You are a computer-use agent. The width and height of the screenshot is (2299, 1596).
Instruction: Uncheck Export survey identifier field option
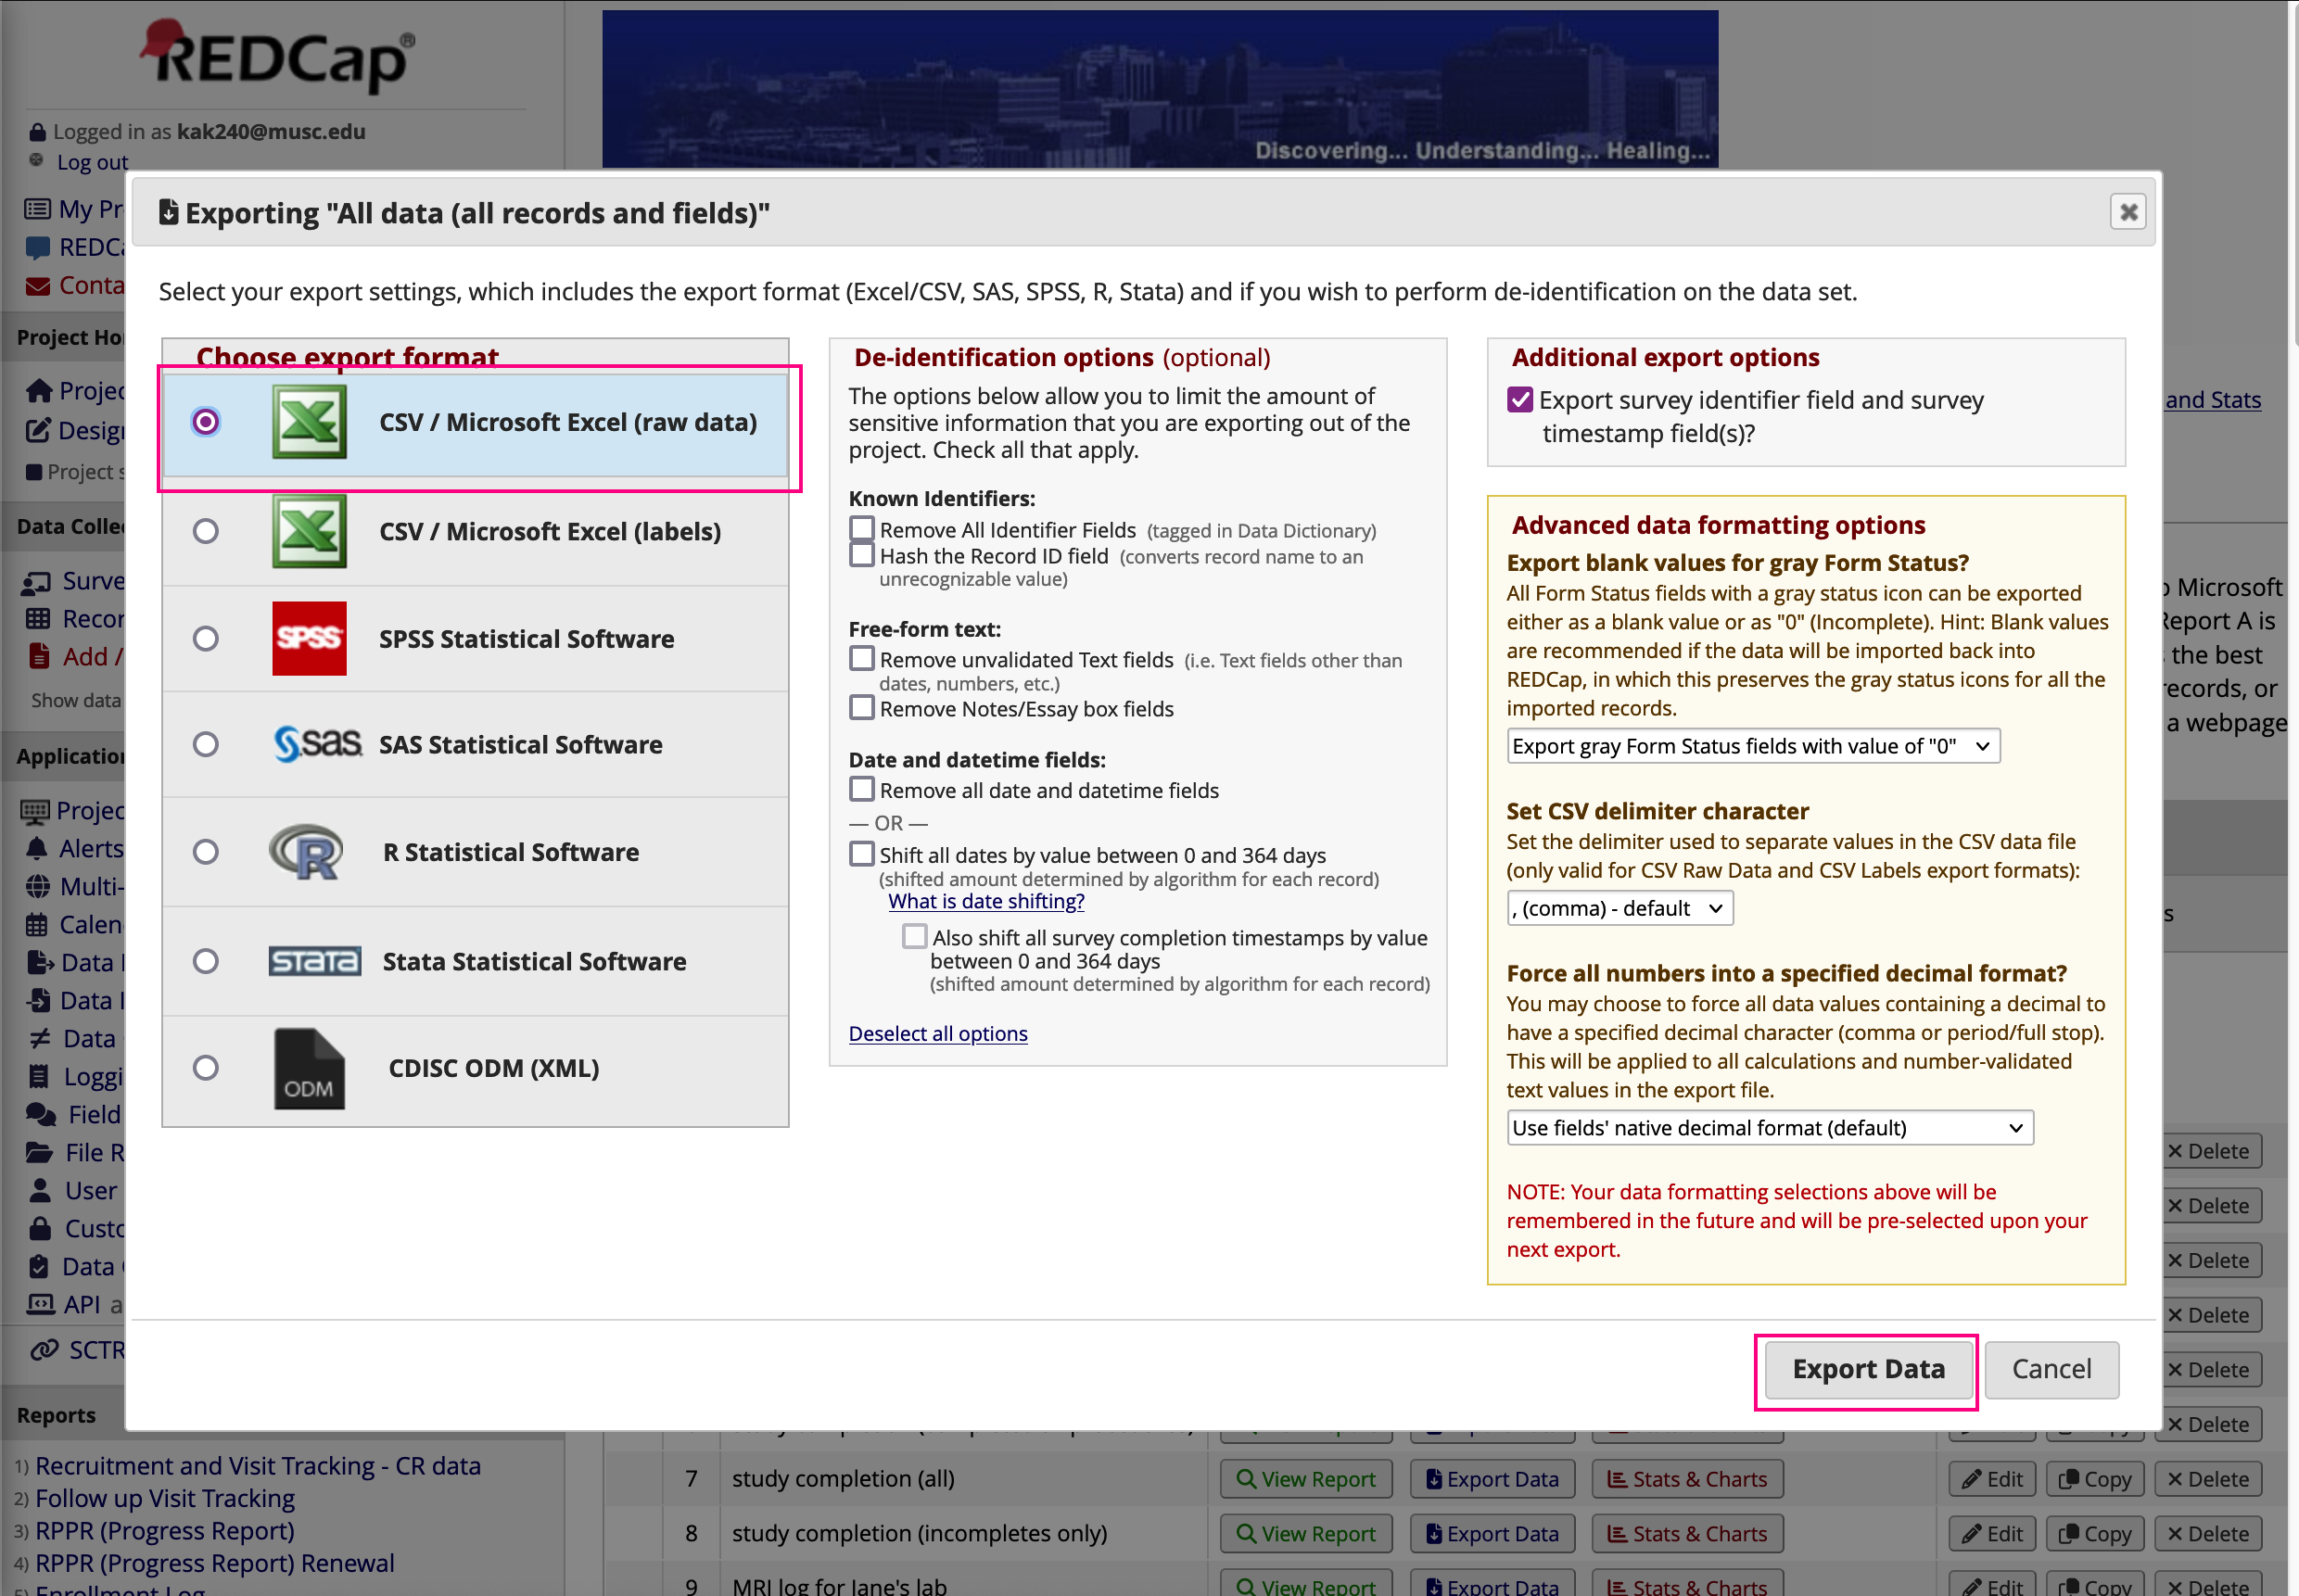pos(1520,400)
